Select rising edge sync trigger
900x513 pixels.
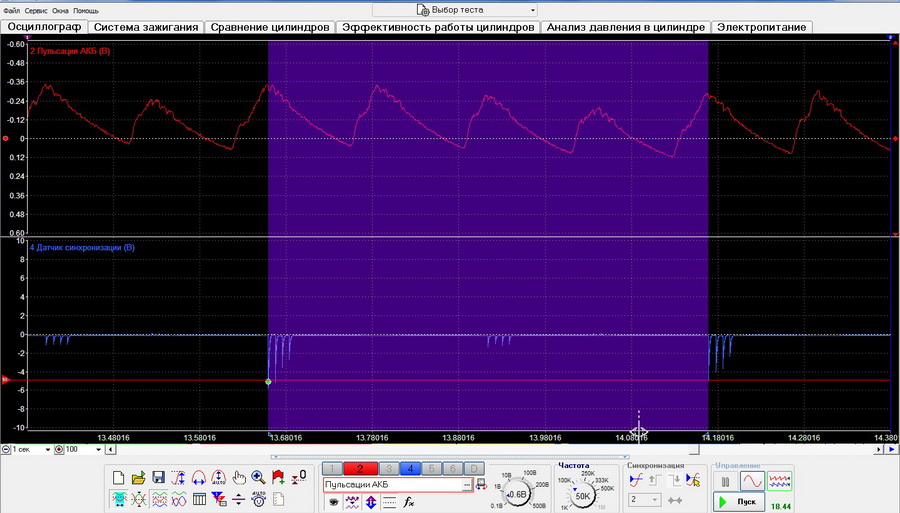[654, 480]
